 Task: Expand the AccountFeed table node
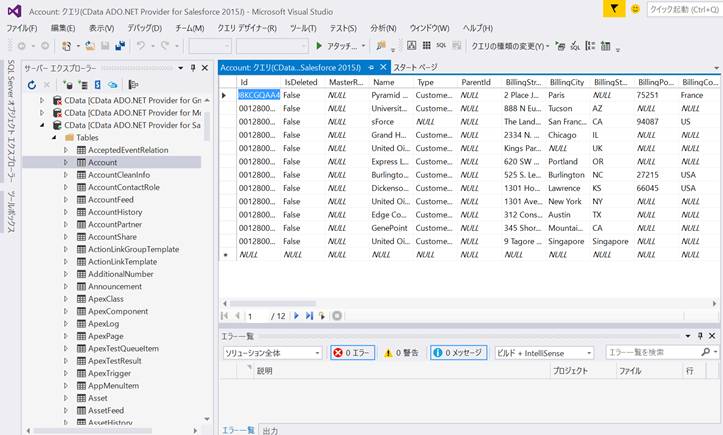pyautogui.click(x=66, y=200)
